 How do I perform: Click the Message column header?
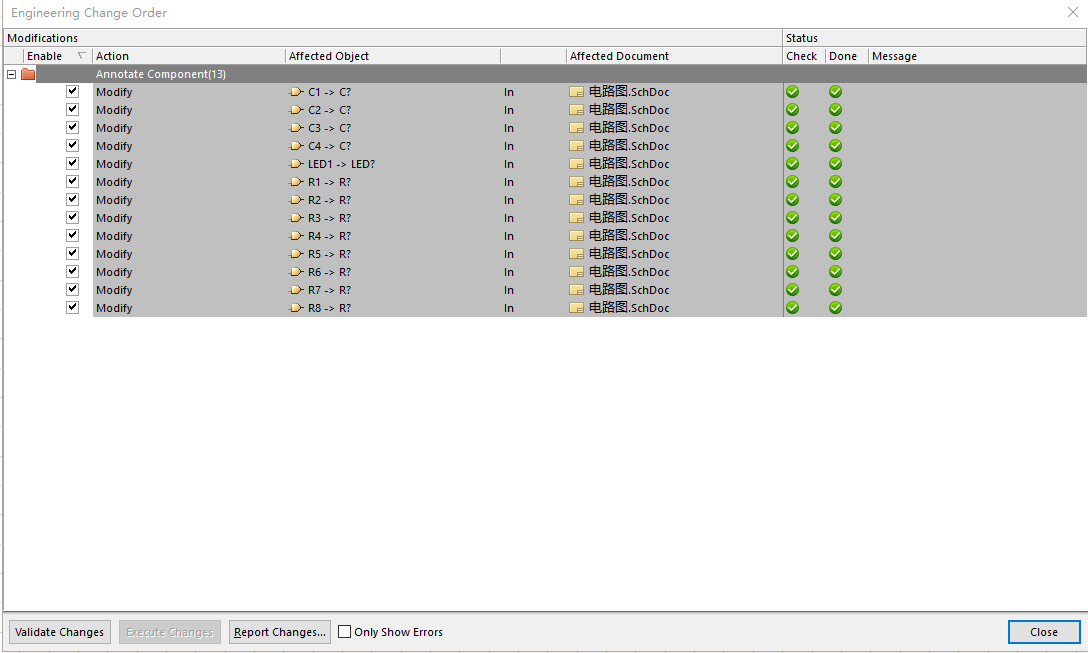[977, 56]
